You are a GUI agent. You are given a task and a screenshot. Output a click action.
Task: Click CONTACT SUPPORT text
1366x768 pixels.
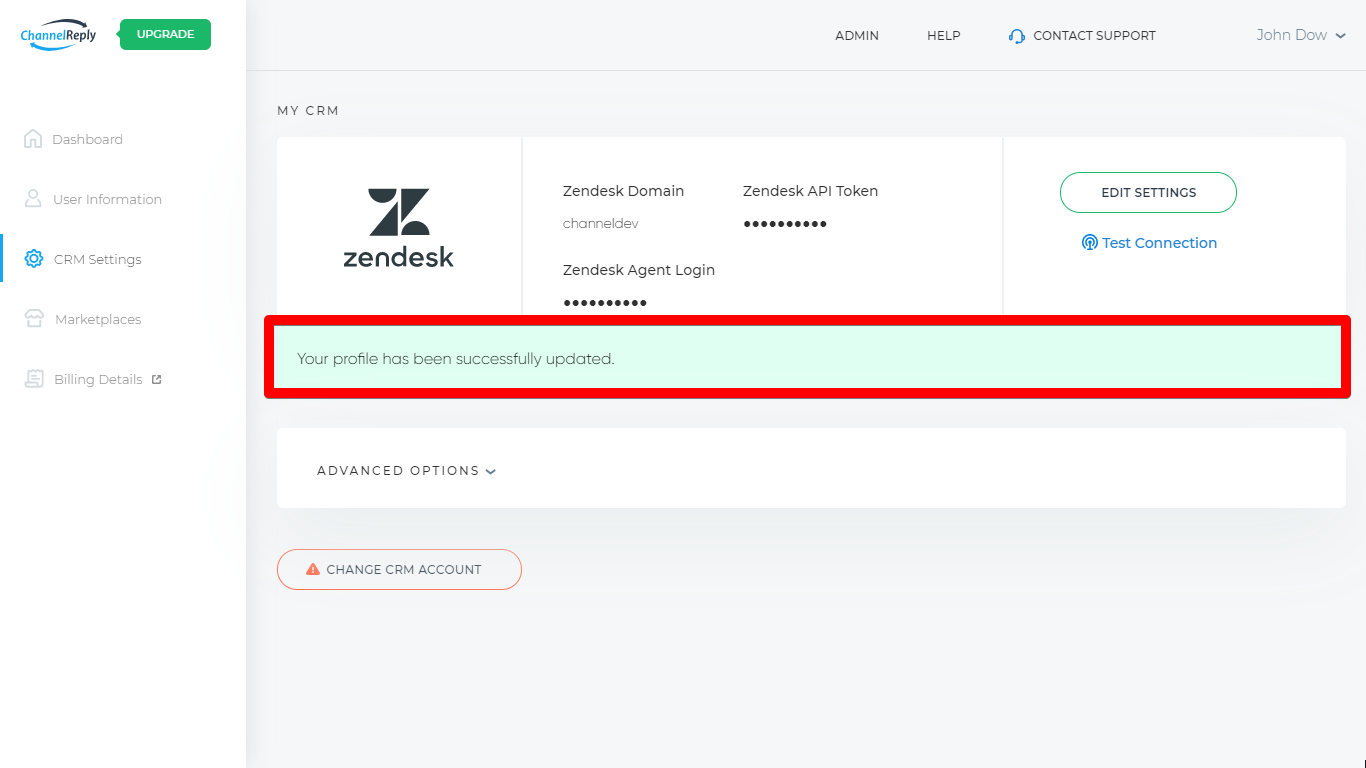click(x=1094, y=36)
